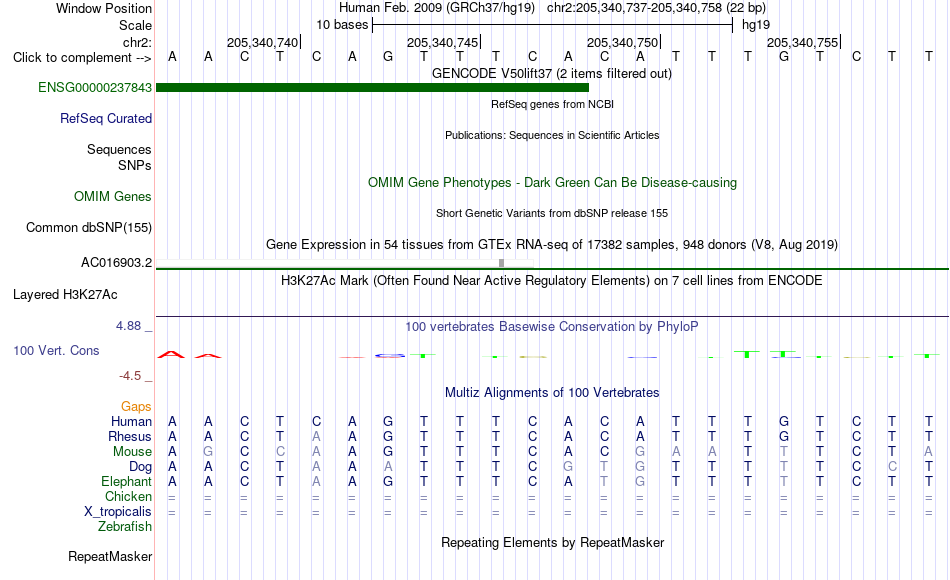Click the 'Click to complement -->' label
Image resolution: width=950 pixels, height=580 pixels.
[82, 58]
